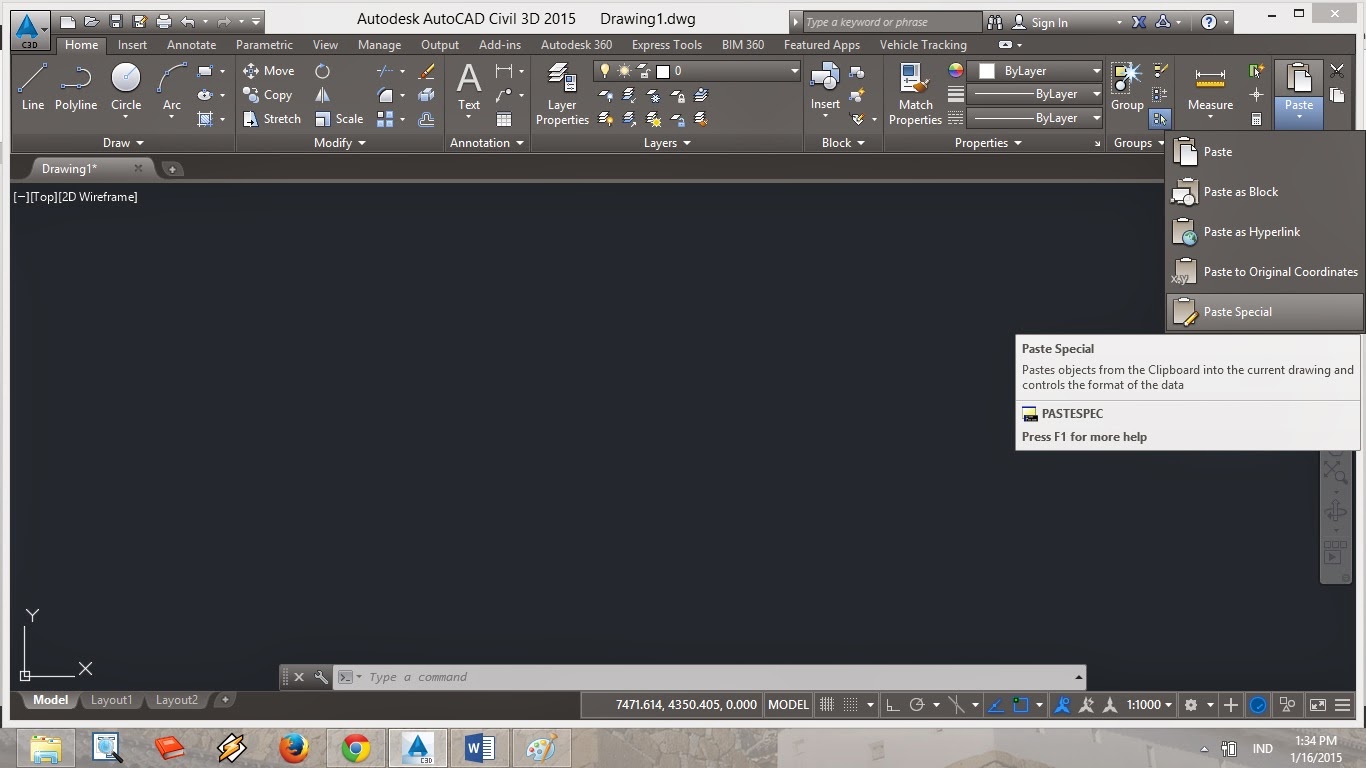Expand the Block panel

click(843, 143)
